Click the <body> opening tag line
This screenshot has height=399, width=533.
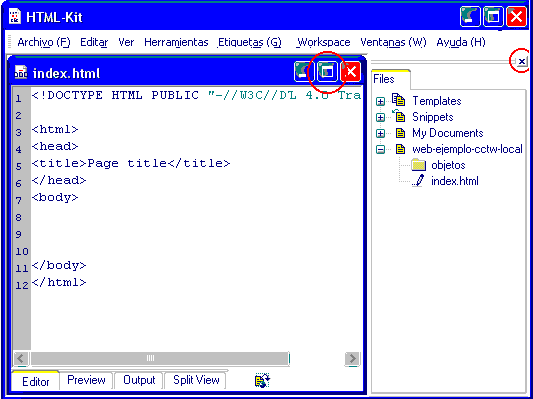(55, 197)
